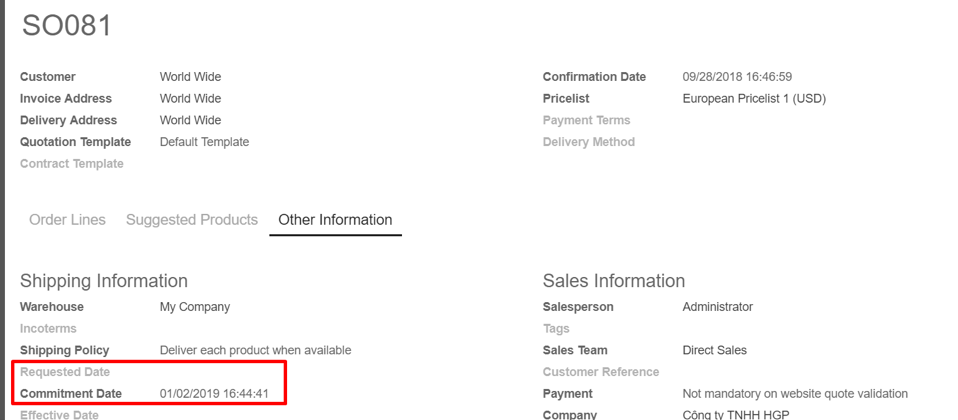This screenshot has height=420, width=958.
Task: Select the Other Information tab
Action: (x=335, y=220)
